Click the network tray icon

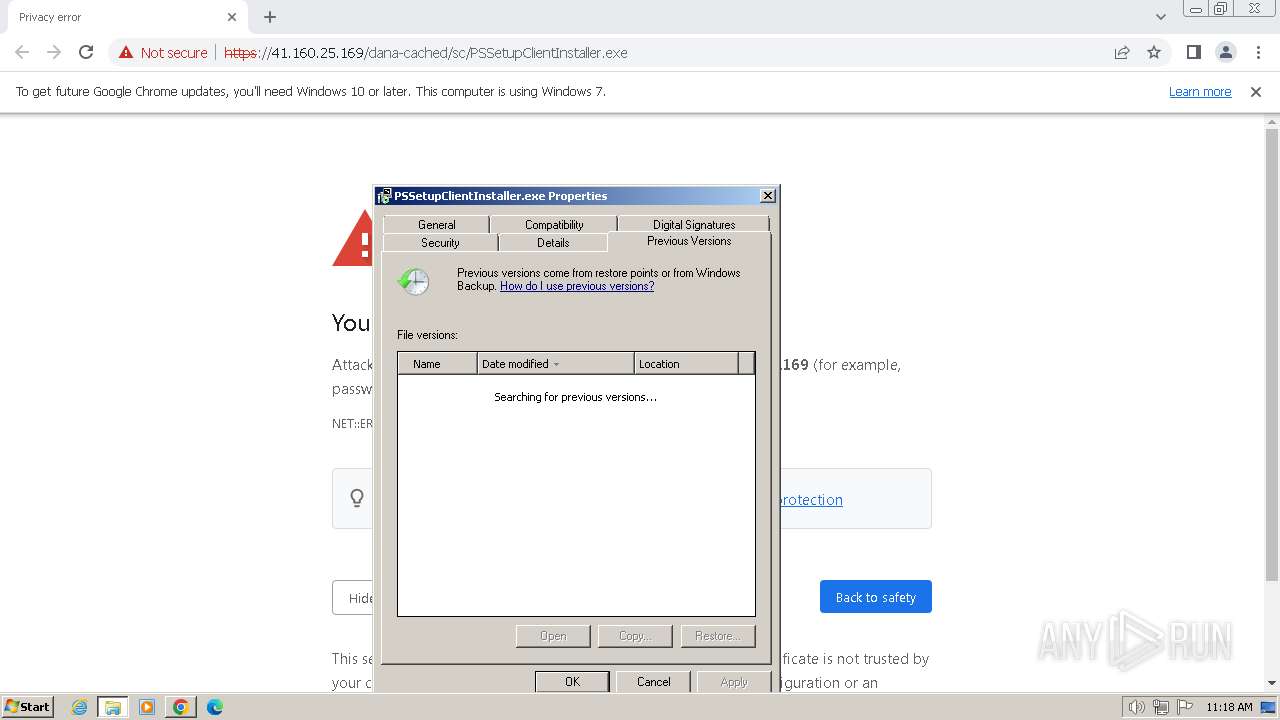[x=1160, y=707]
